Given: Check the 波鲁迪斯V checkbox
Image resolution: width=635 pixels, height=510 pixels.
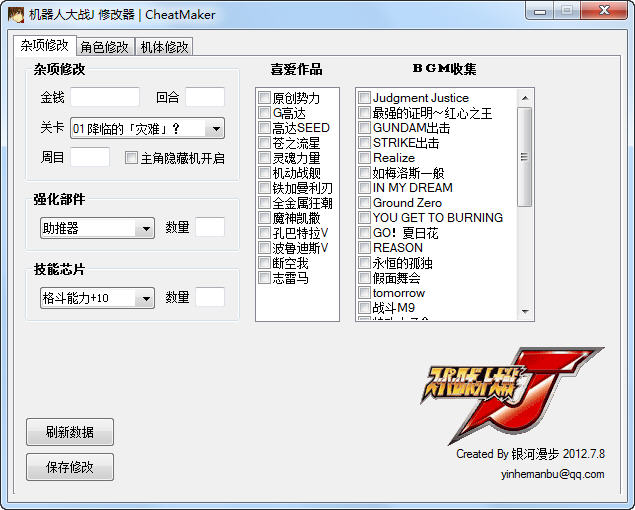Looking at the screenshot, I should pyautogui.click(x=264, y=248).
